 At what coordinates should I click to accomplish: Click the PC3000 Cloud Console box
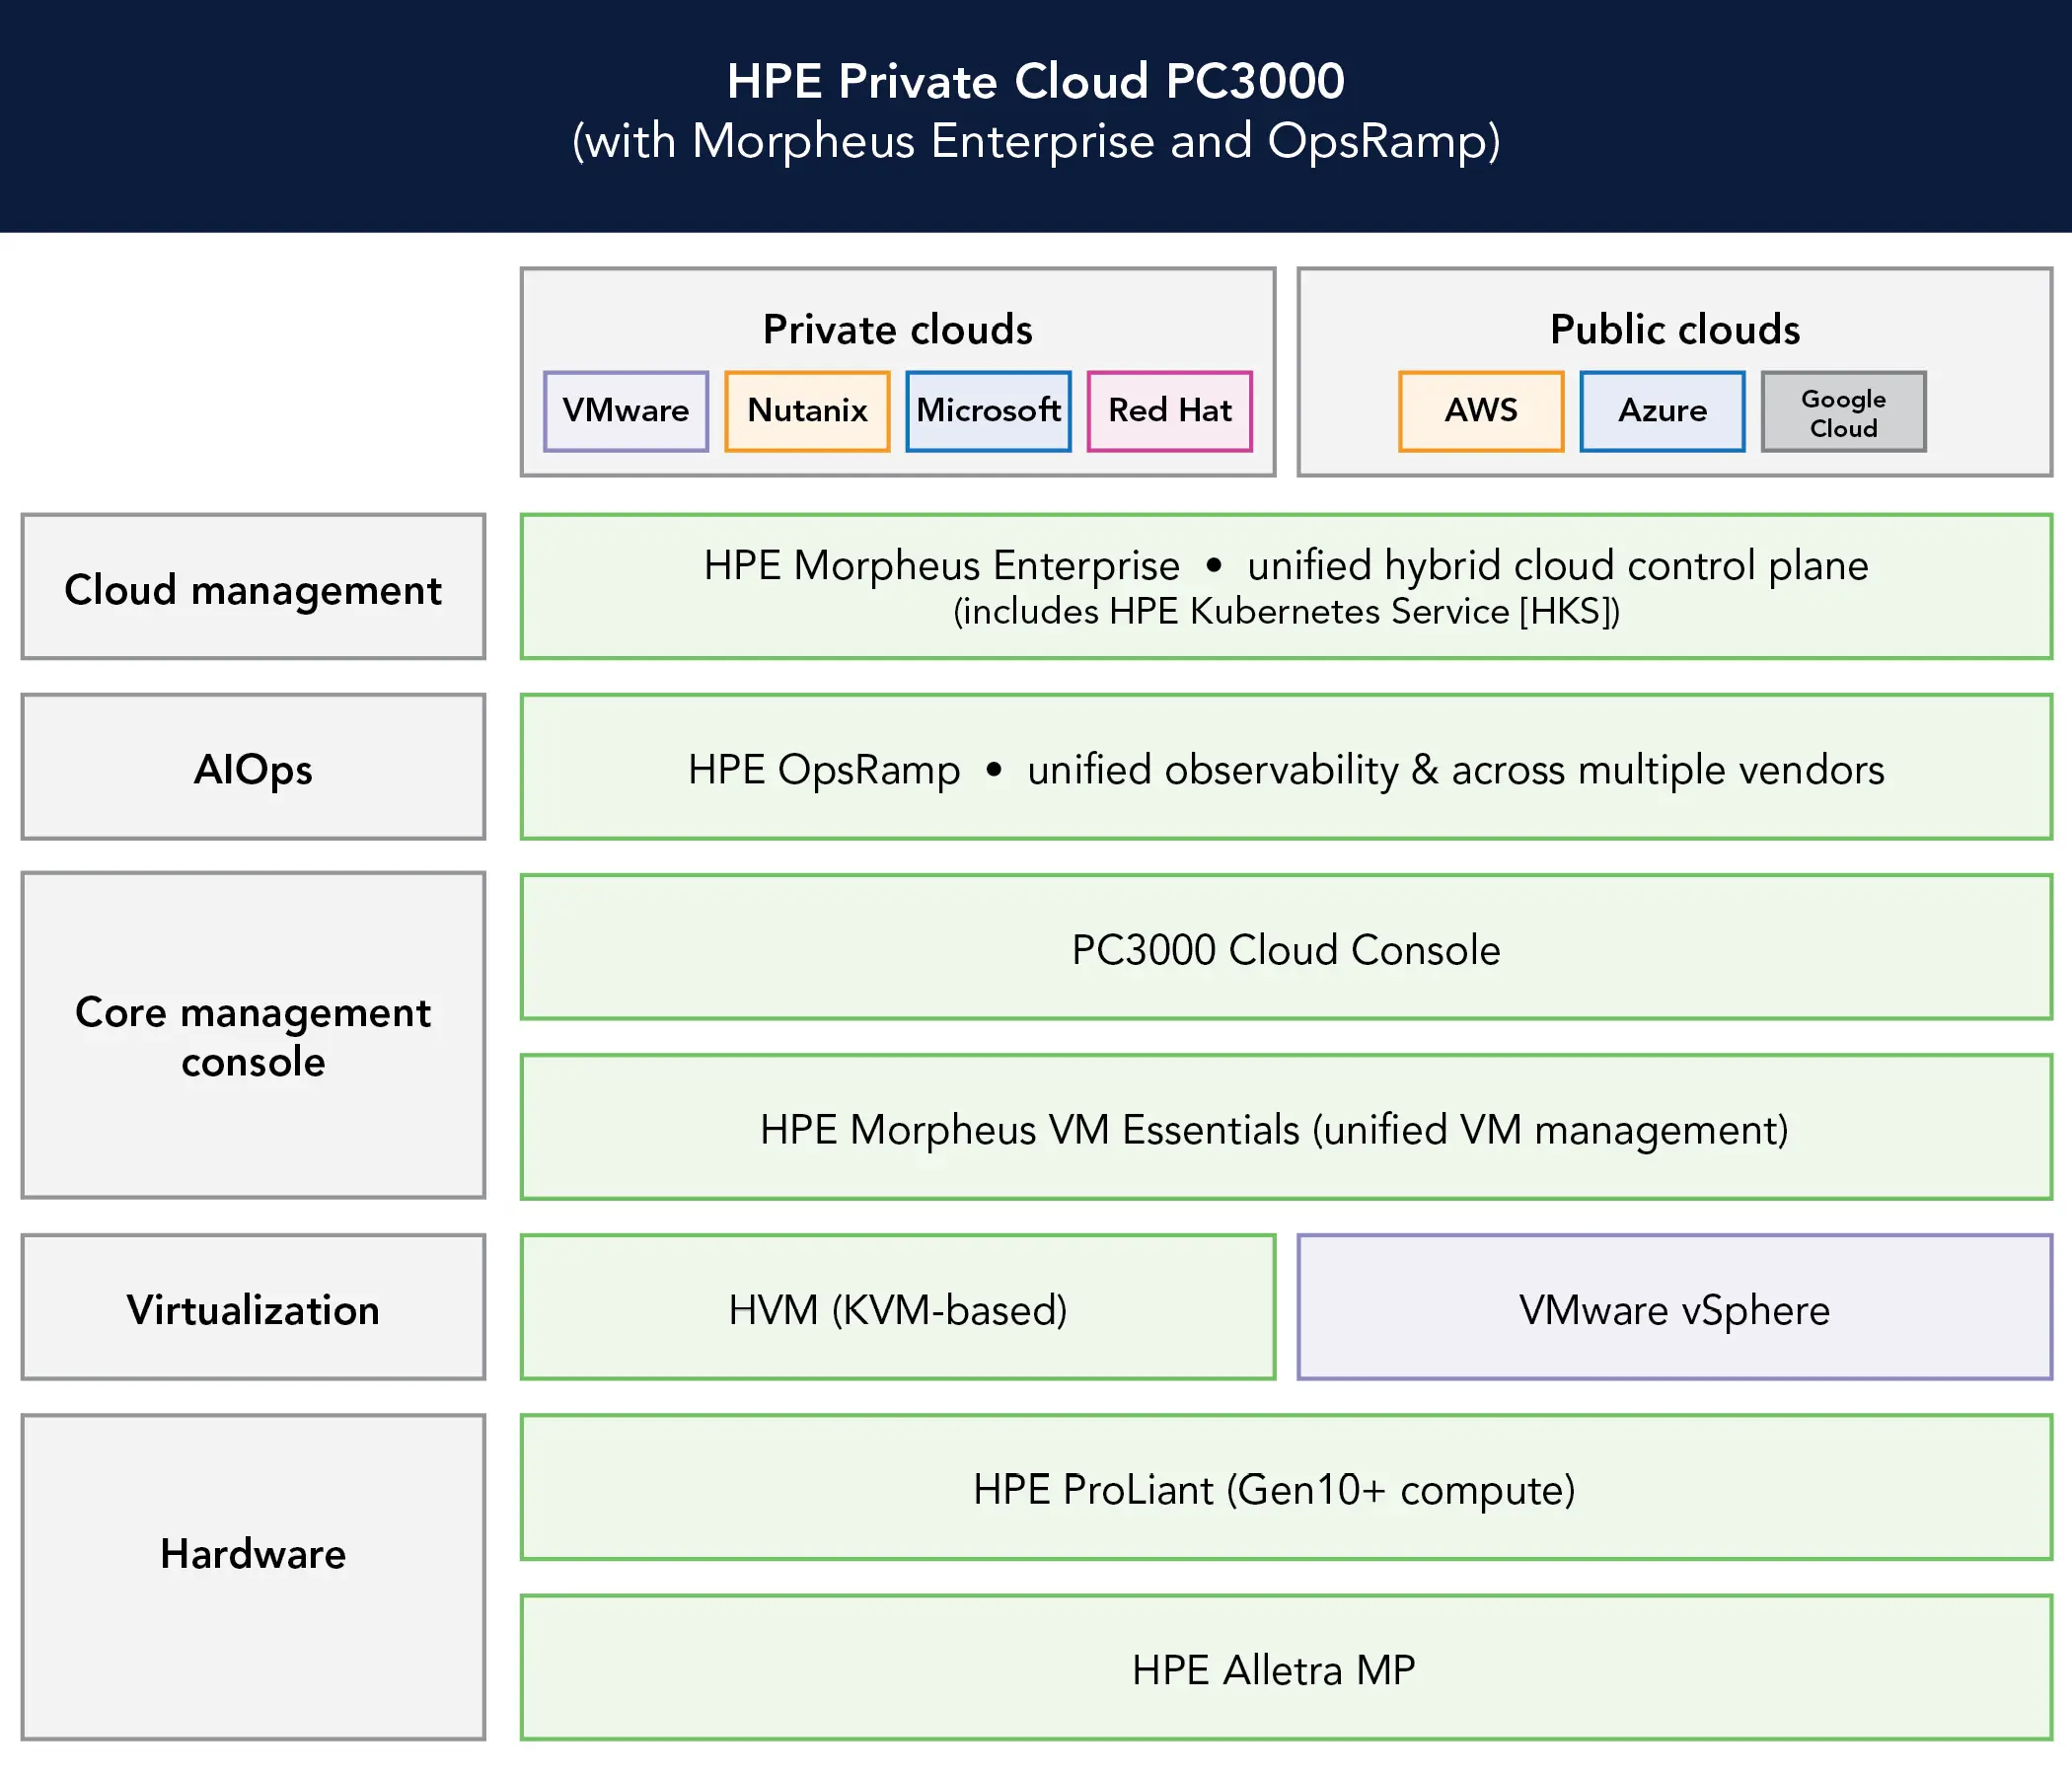(1286, 947)
